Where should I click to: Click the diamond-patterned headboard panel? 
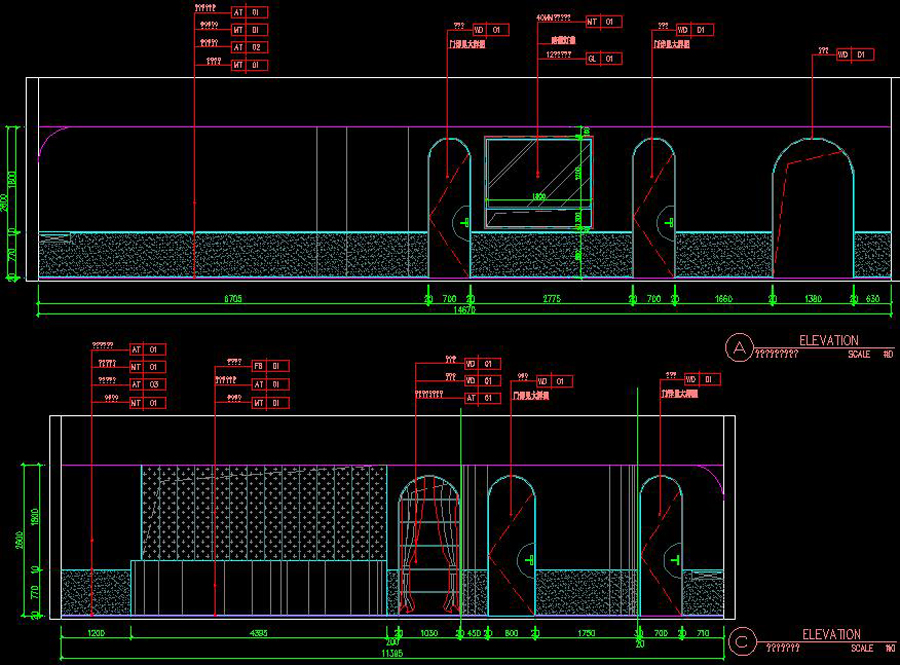click(264, 512)
